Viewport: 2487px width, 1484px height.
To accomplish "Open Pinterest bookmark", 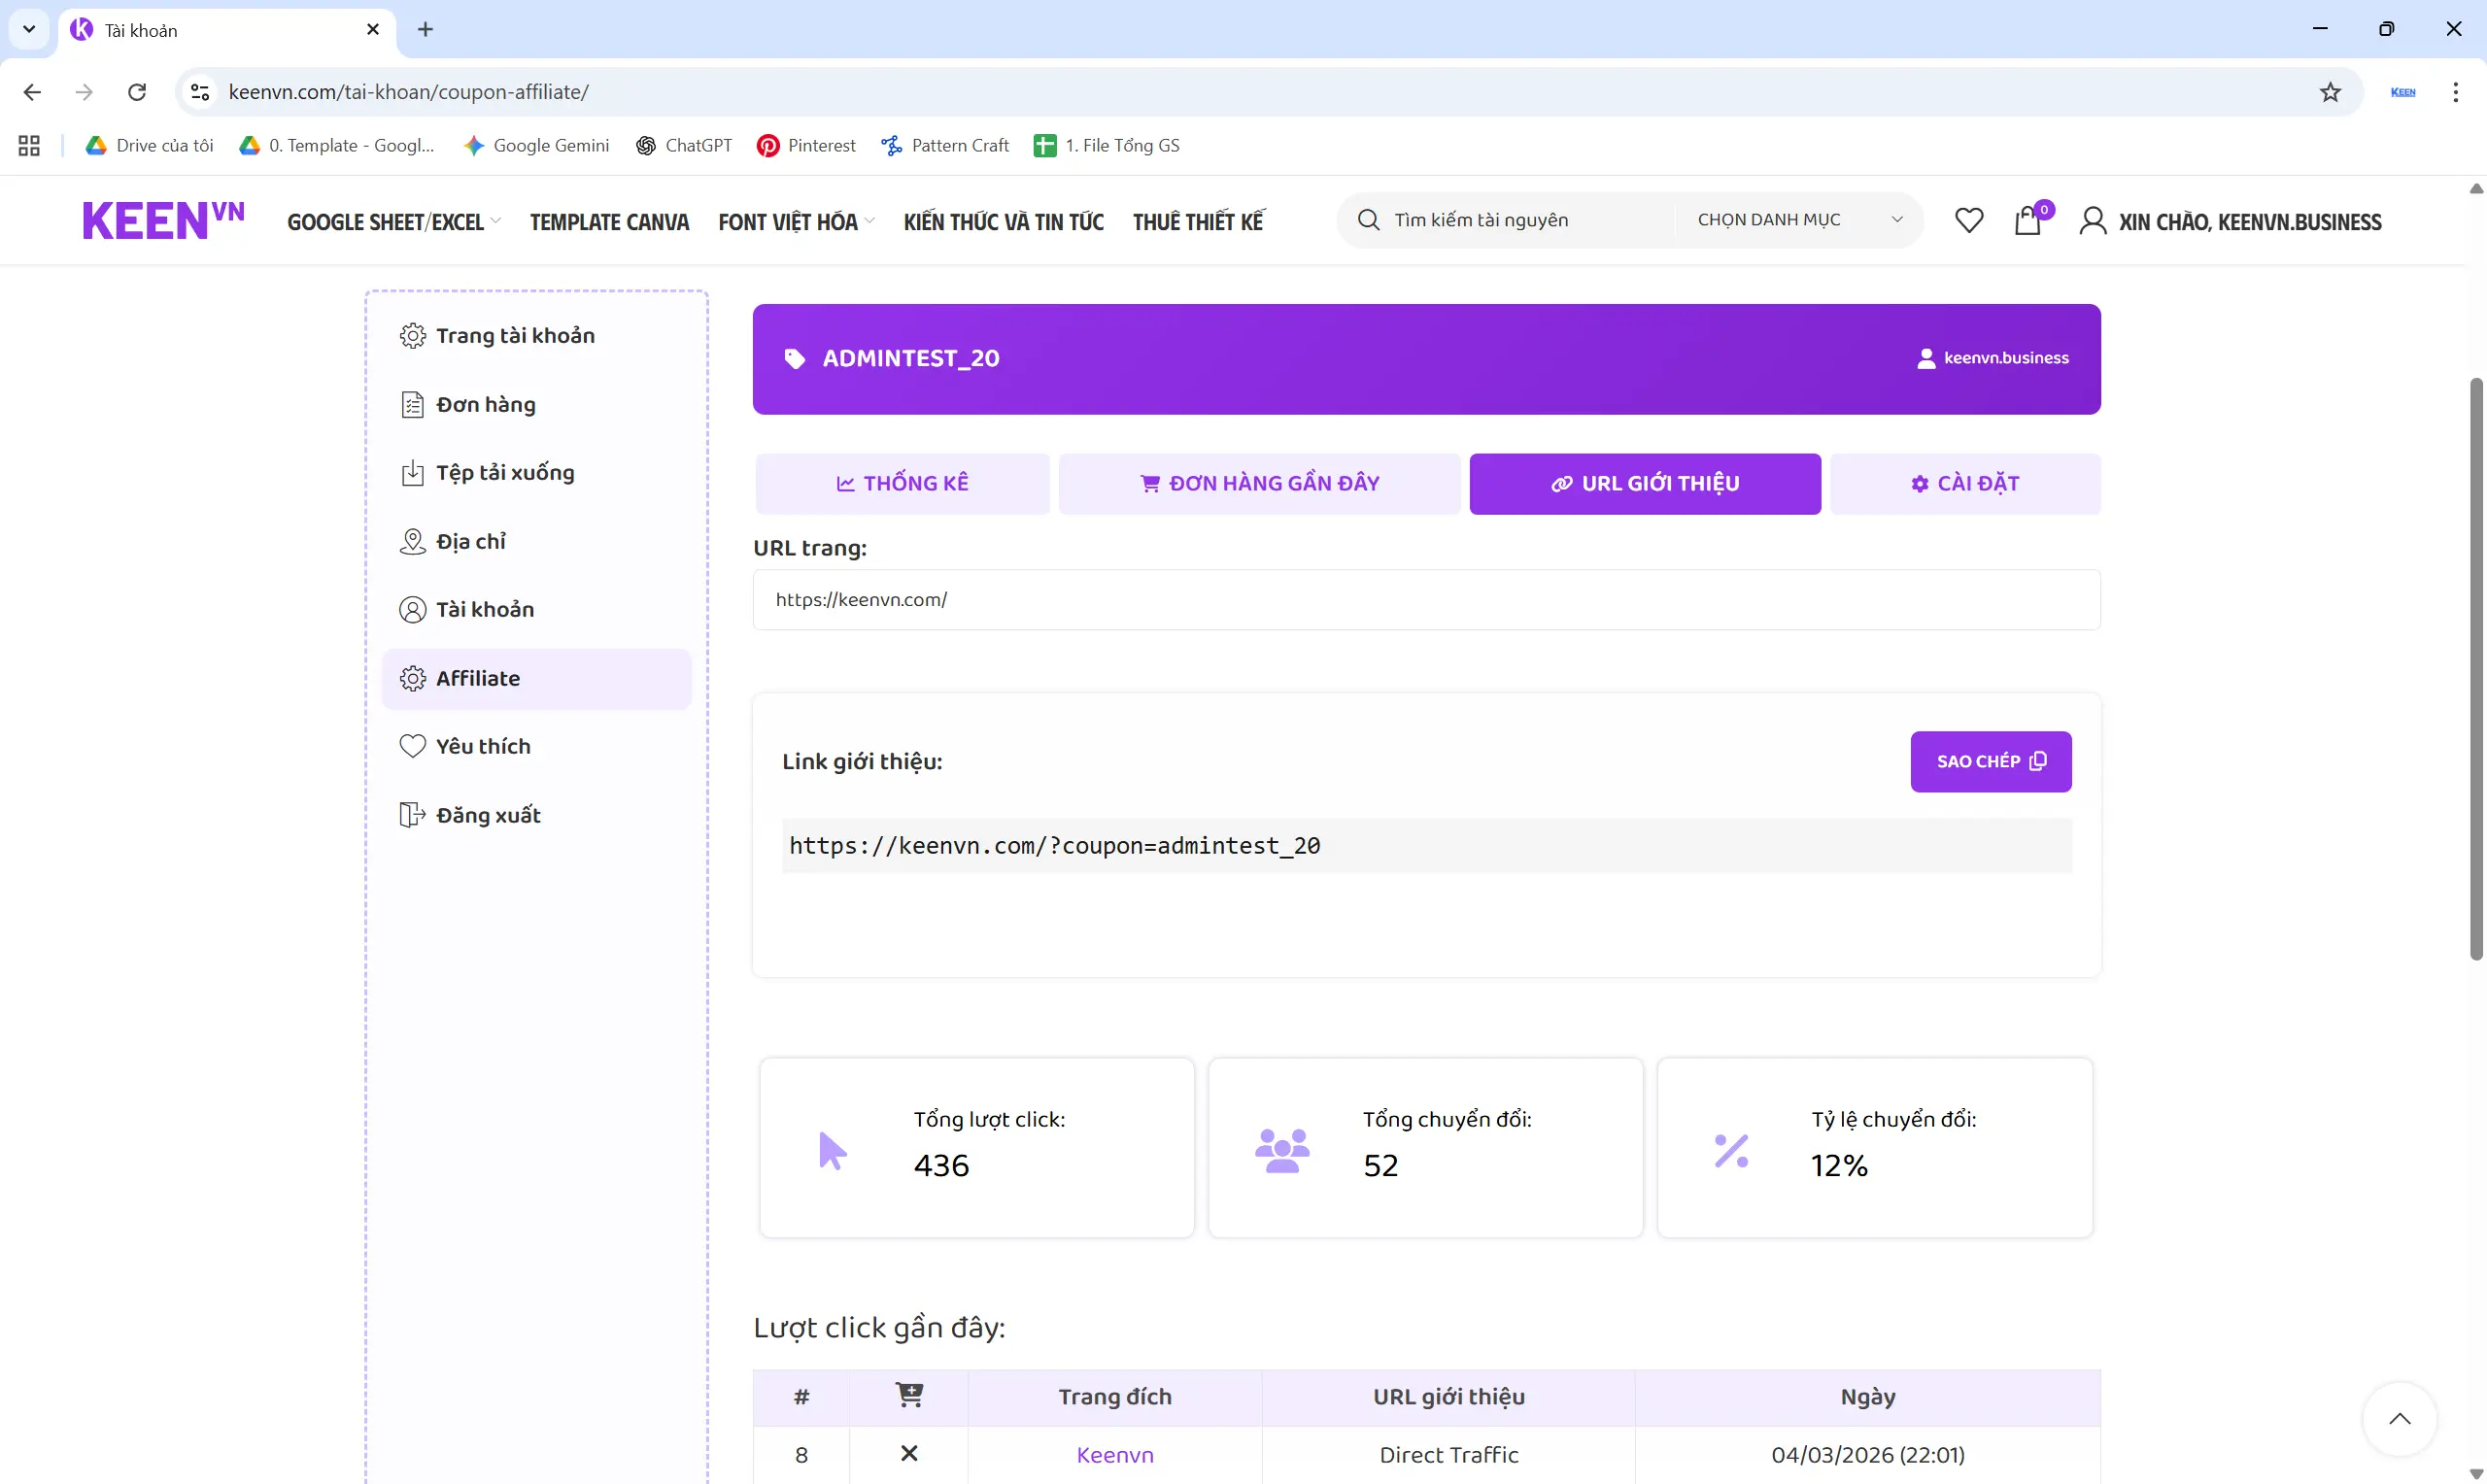I will click(806, 146).
